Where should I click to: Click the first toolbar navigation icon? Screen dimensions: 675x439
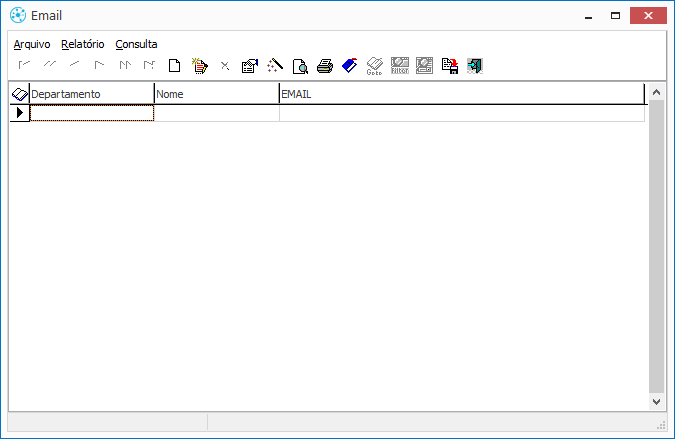[24, 65]
